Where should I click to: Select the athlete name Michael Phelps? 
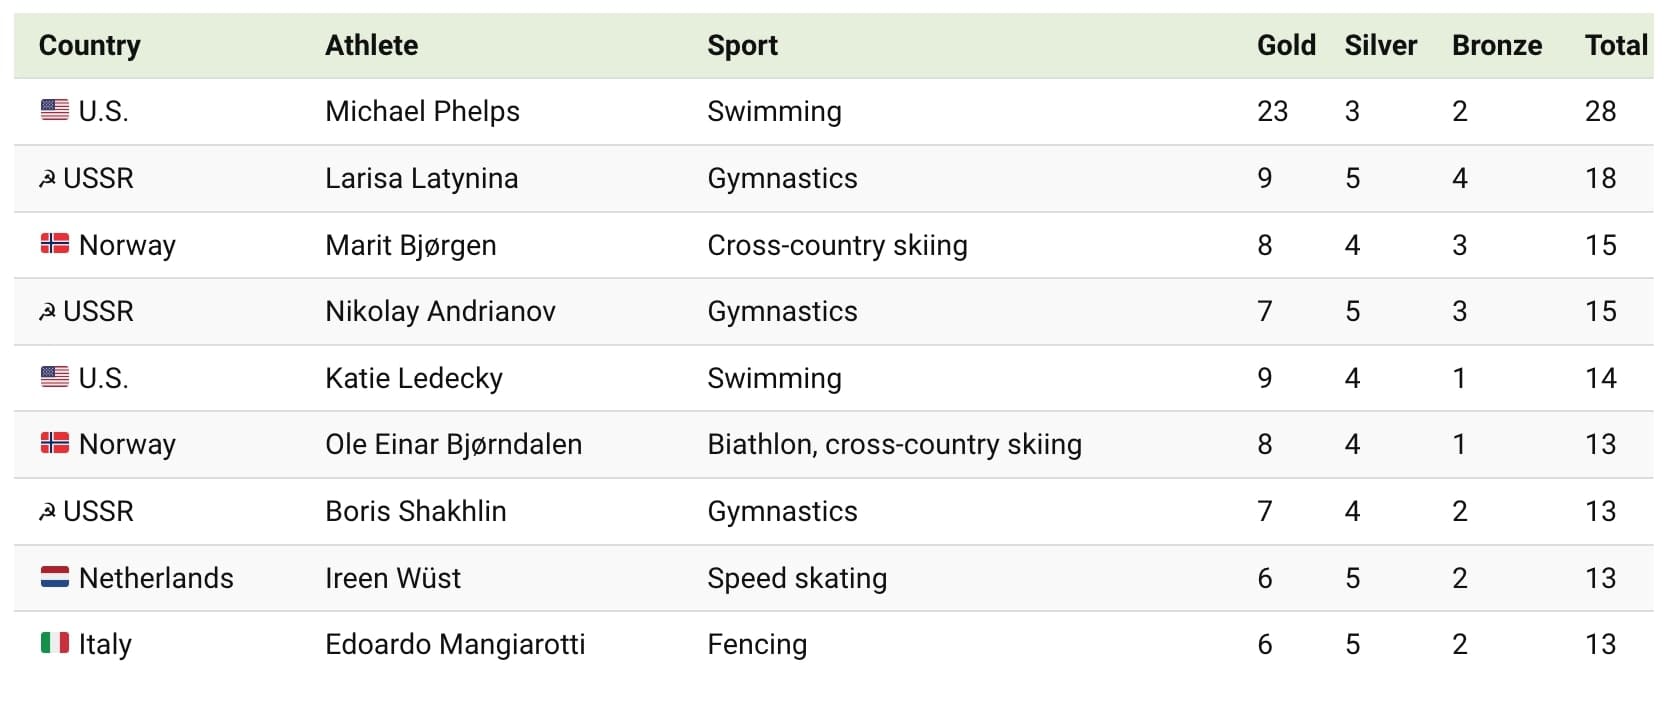[x=422, y=111]
